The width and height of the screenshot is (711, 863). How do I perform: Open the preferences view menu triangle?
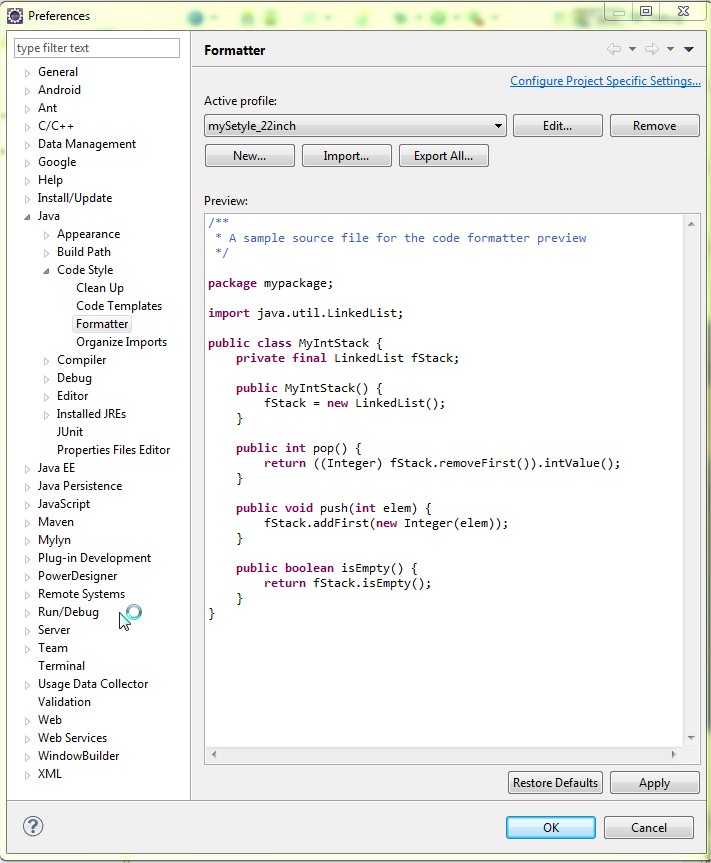pyautogui.click(x=688, y=49)
